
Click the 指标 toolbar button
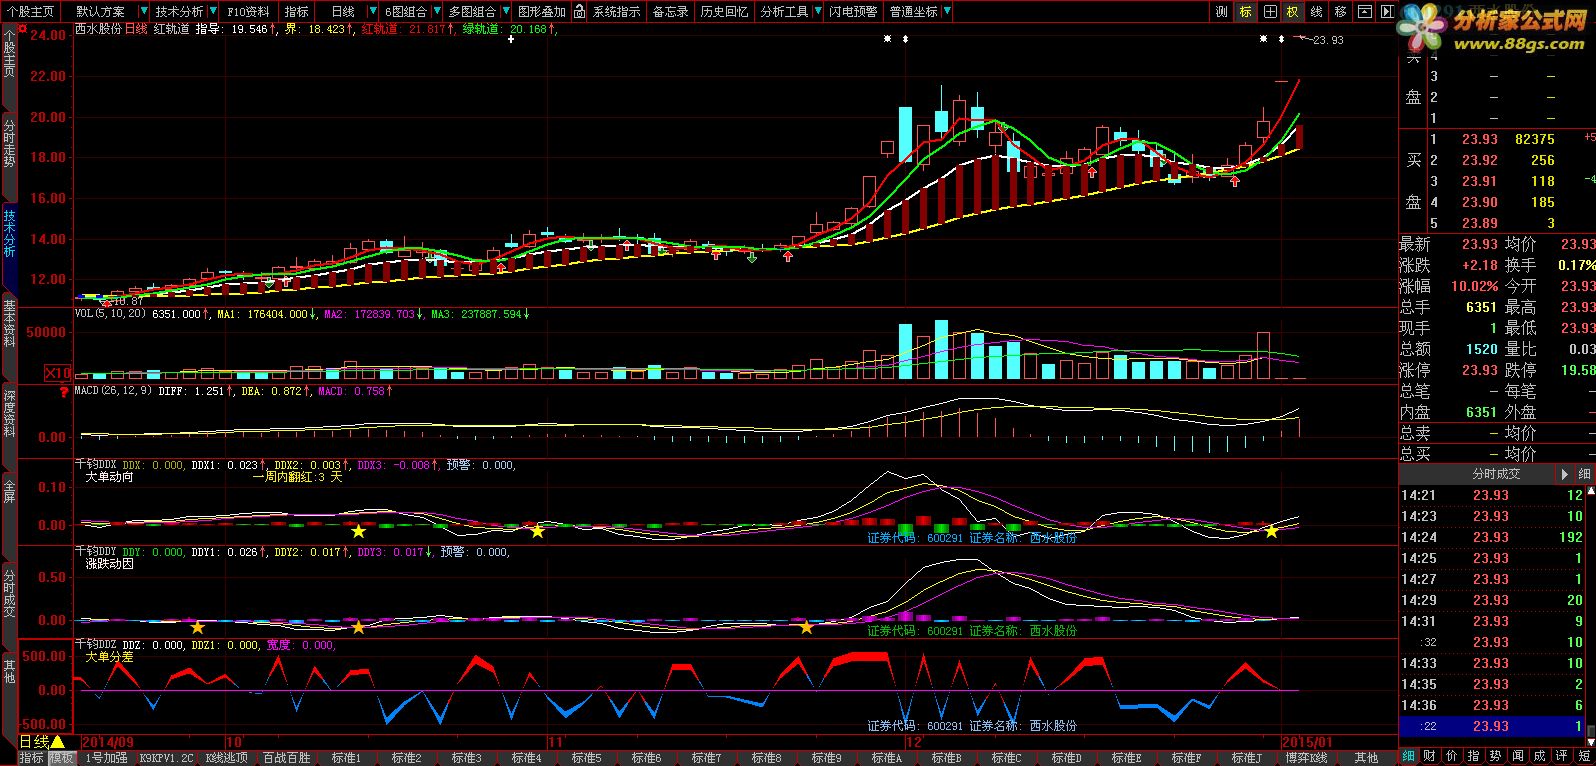click(297, 12)
